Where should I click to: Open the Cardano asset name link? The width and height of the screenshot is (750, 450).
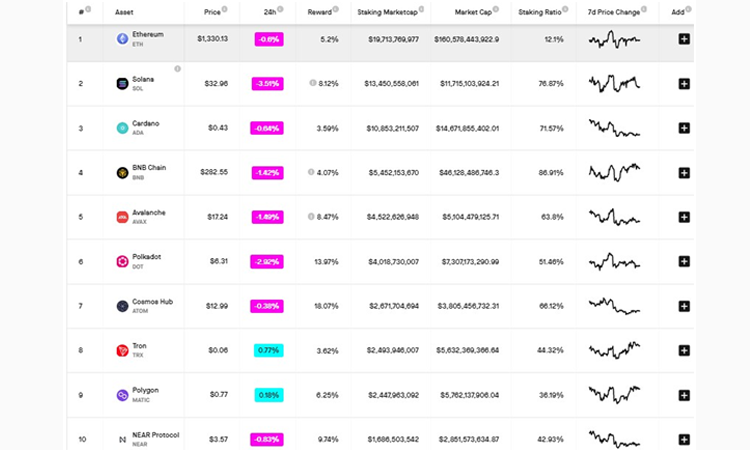pos(145,123)
